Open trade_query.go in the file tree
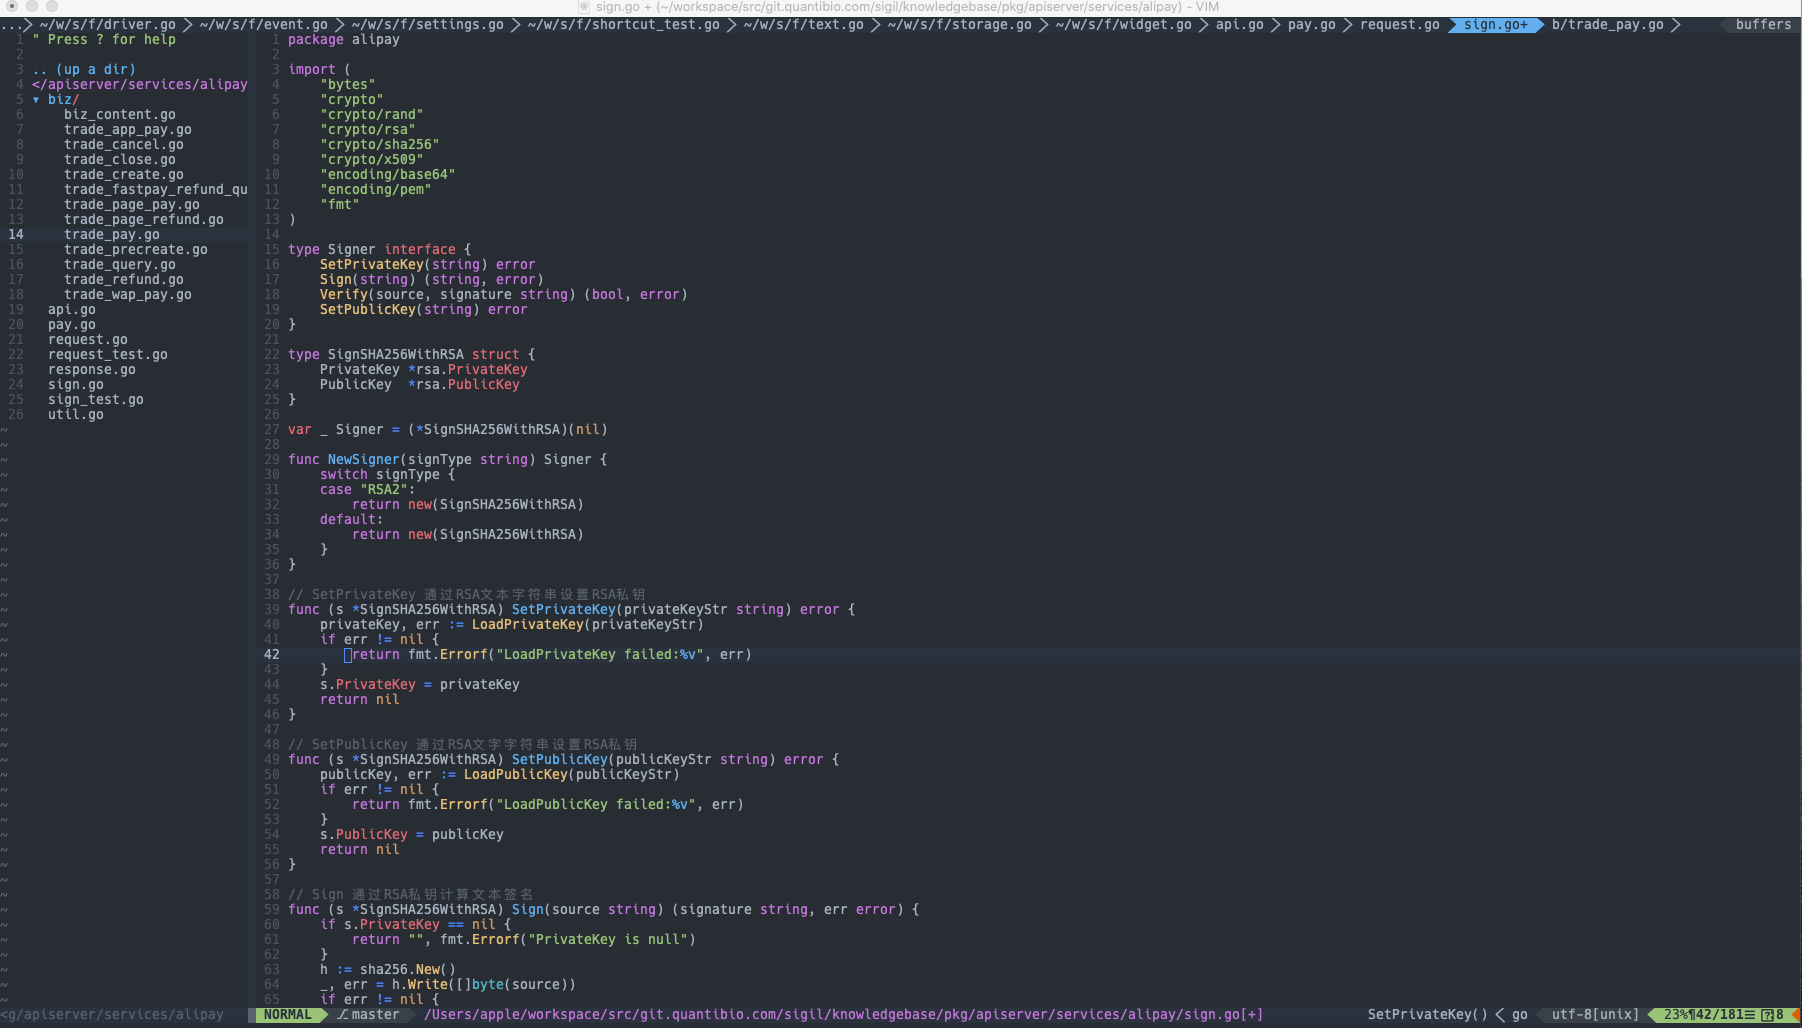This screenshot has width=1802, height=1028. coord(120,264)
